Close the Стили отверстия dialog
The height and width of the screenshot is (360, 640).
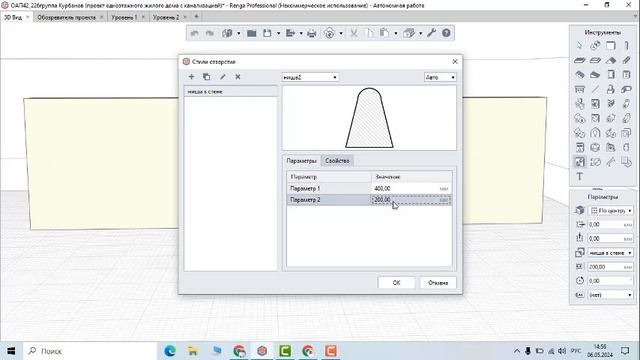pos(455,62)
